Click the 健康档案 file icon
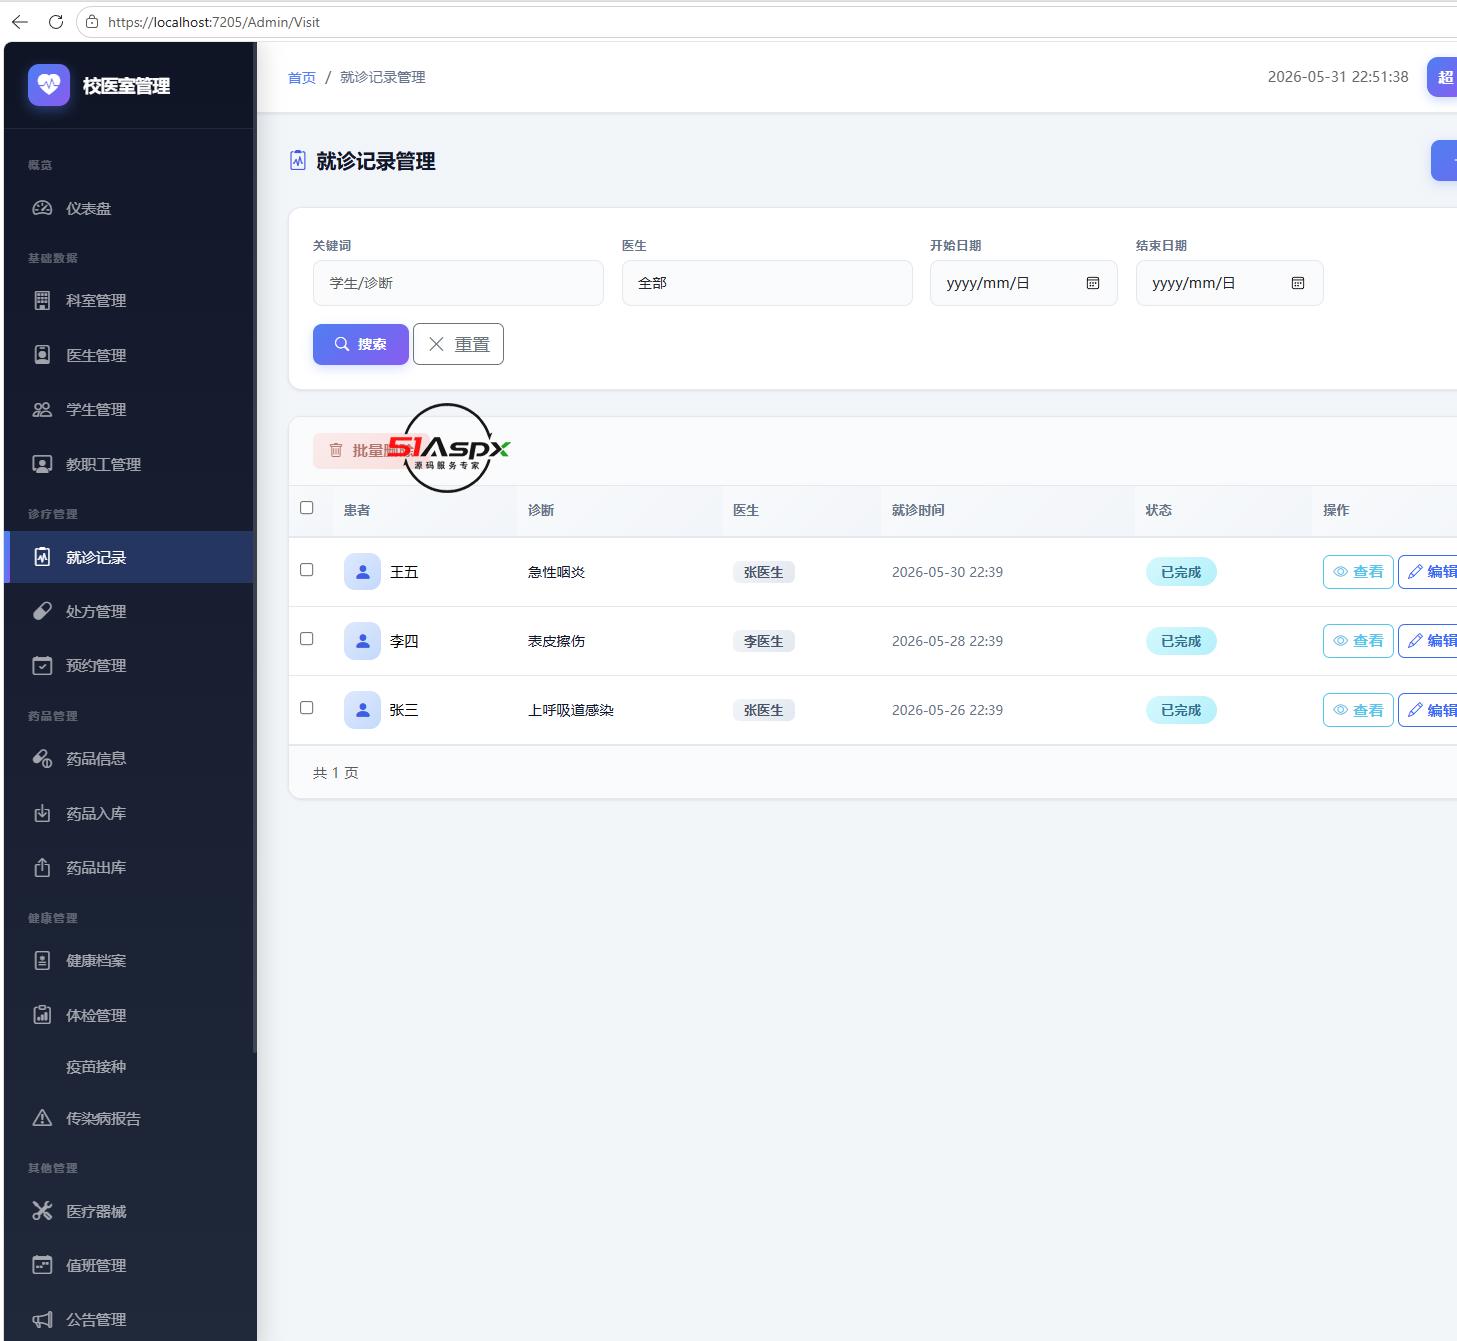Image resolution: width=1457 pixels, height=1341 pixels. [x=42, y=960]
